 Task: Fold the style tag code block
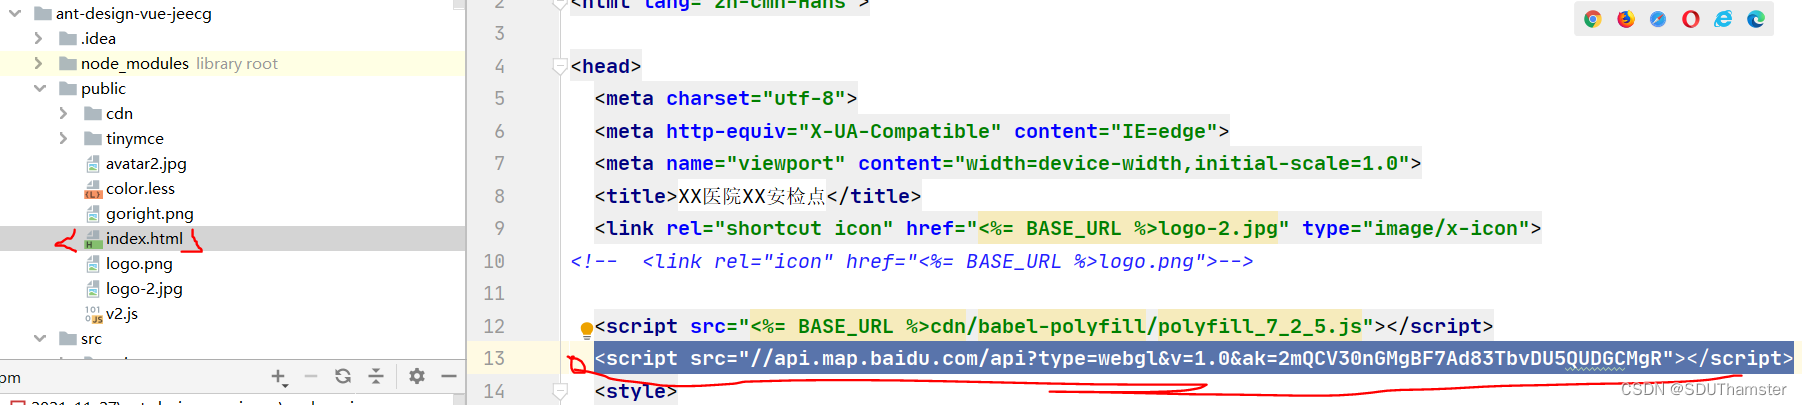560,392
